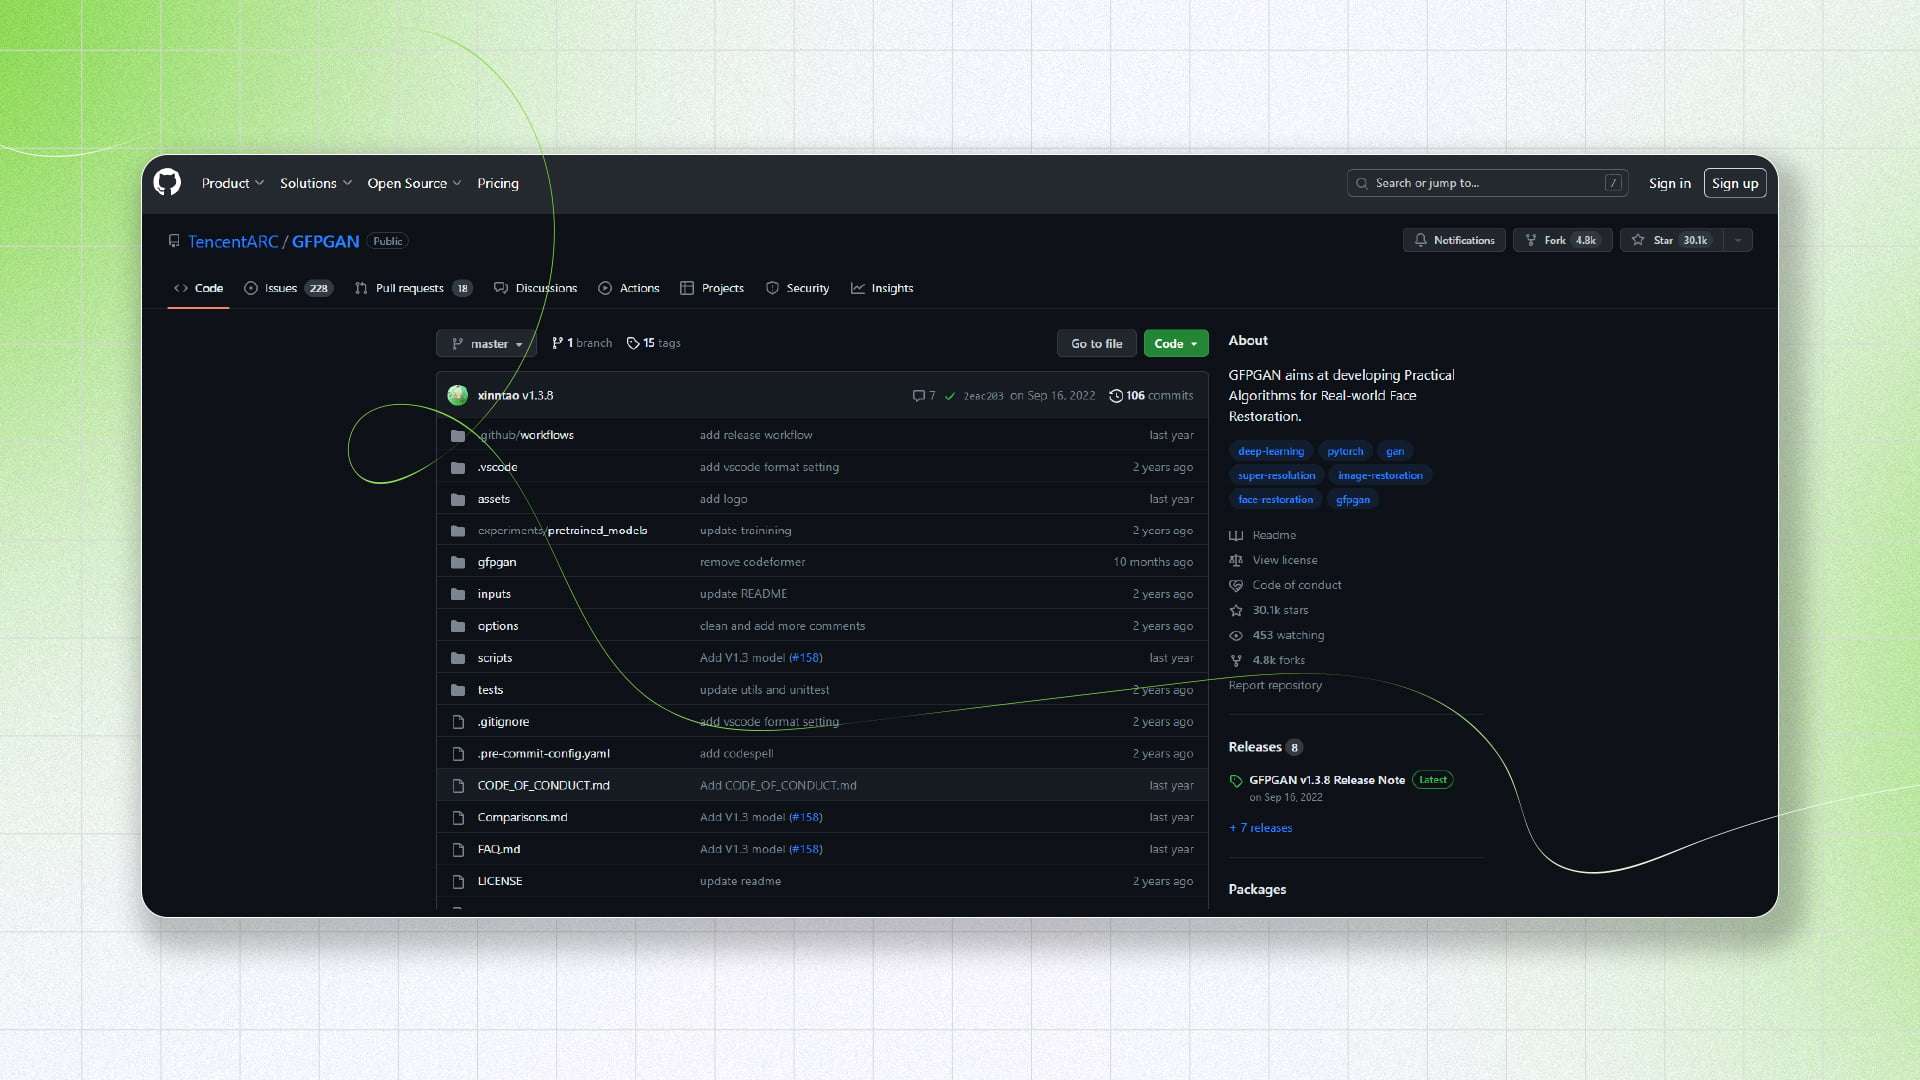Open the Product dropdown menu
Image resolution: width=1920 pixels, height=1080 pixels.
(232, 183)
